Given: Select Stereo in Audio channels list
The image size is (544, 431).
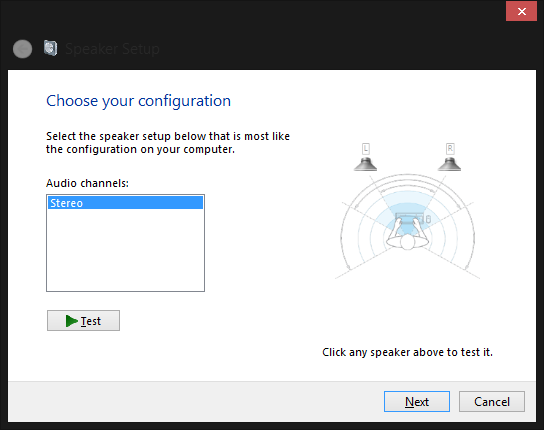Looking at the screenshot, I should click(x=125, y=203).
